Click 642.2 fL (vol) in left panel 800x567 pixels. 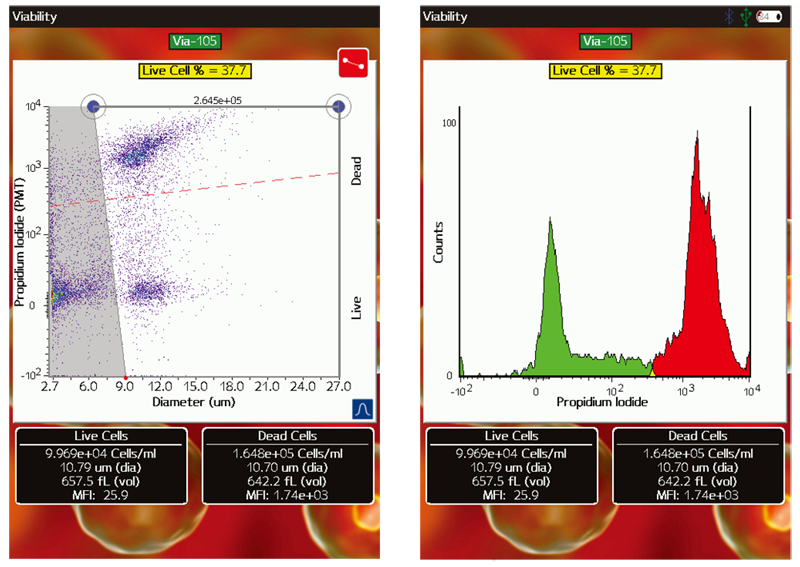tap(287, 481)
